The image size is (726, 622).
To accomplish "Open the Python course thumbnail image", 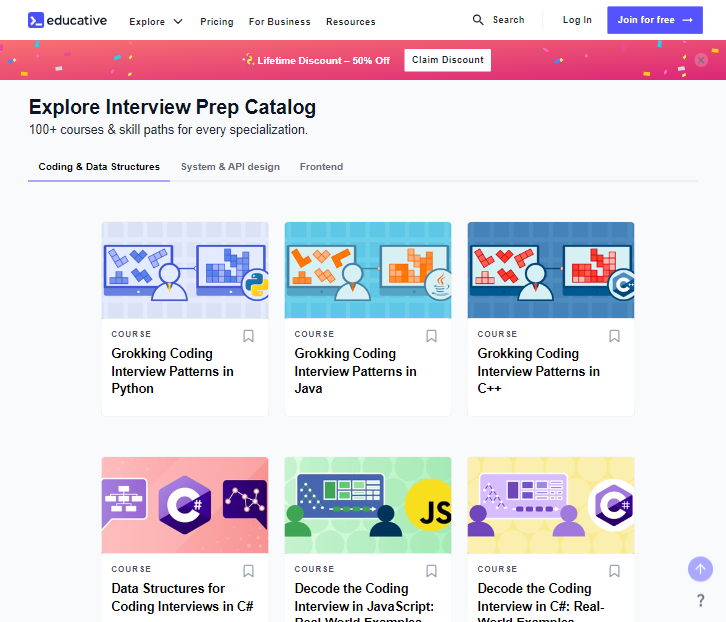I will tap(185, 270).
